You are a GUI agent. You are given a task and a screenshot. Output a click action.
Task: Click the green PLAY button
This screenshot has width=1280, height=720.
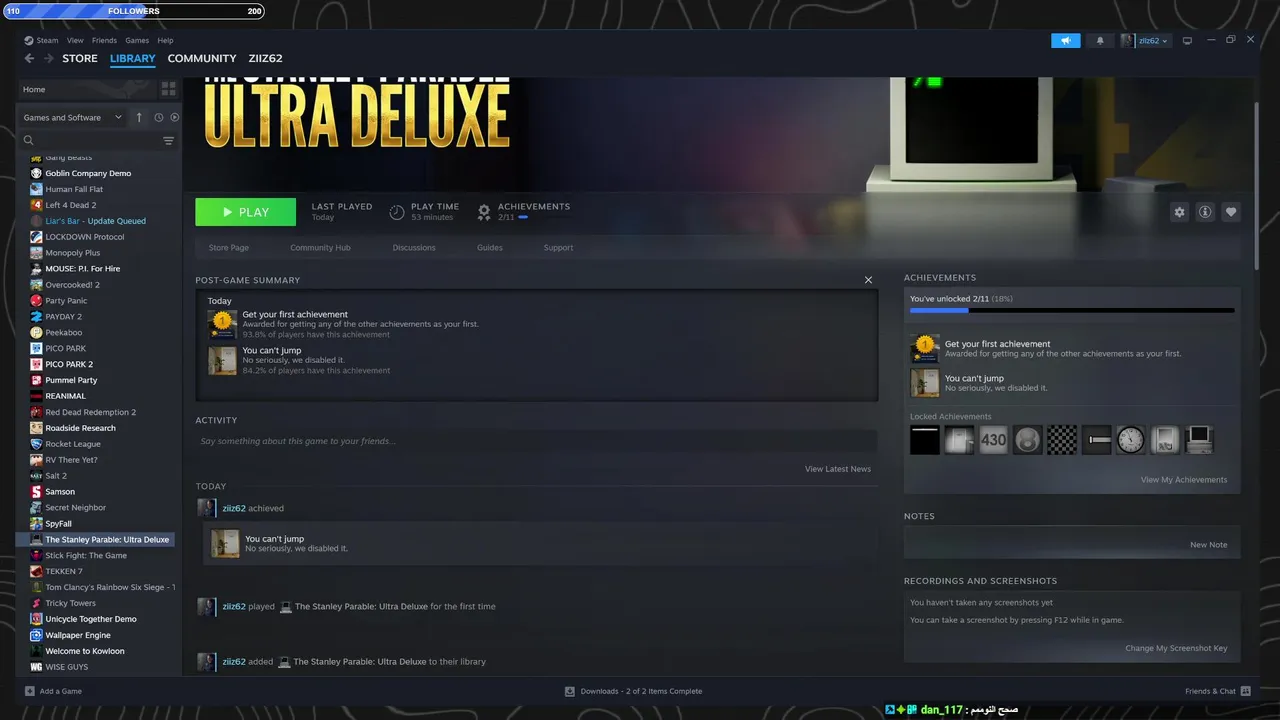click(245, 212)
